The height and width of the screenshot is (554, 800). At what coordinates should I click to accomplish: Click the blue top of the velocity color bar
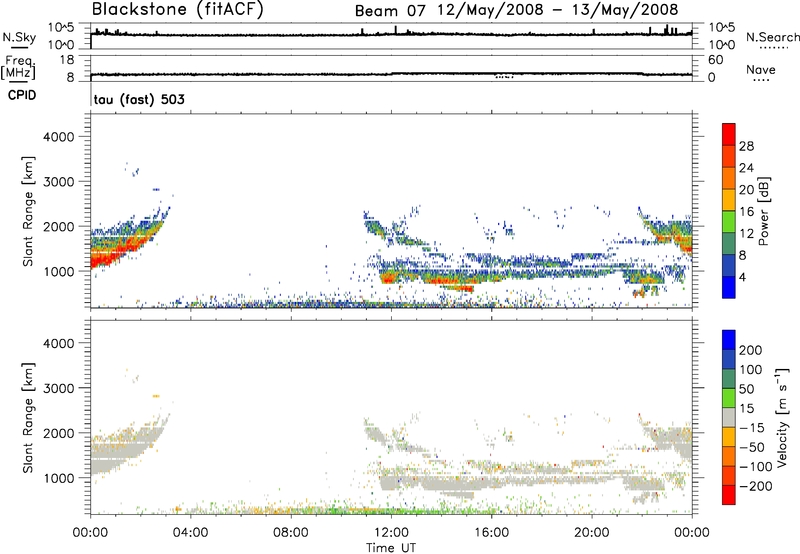729,340
